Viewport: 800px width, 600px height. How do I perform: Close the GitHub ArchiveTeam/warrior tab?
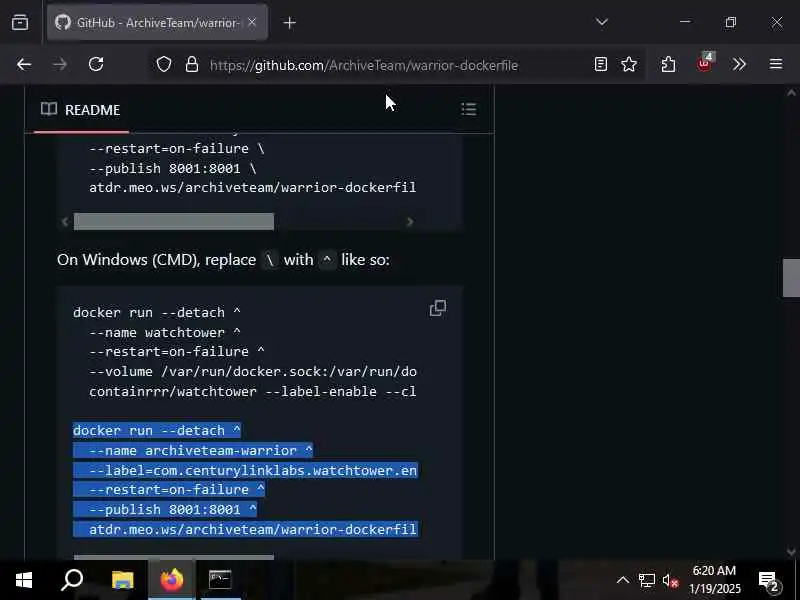click(252, 22)
